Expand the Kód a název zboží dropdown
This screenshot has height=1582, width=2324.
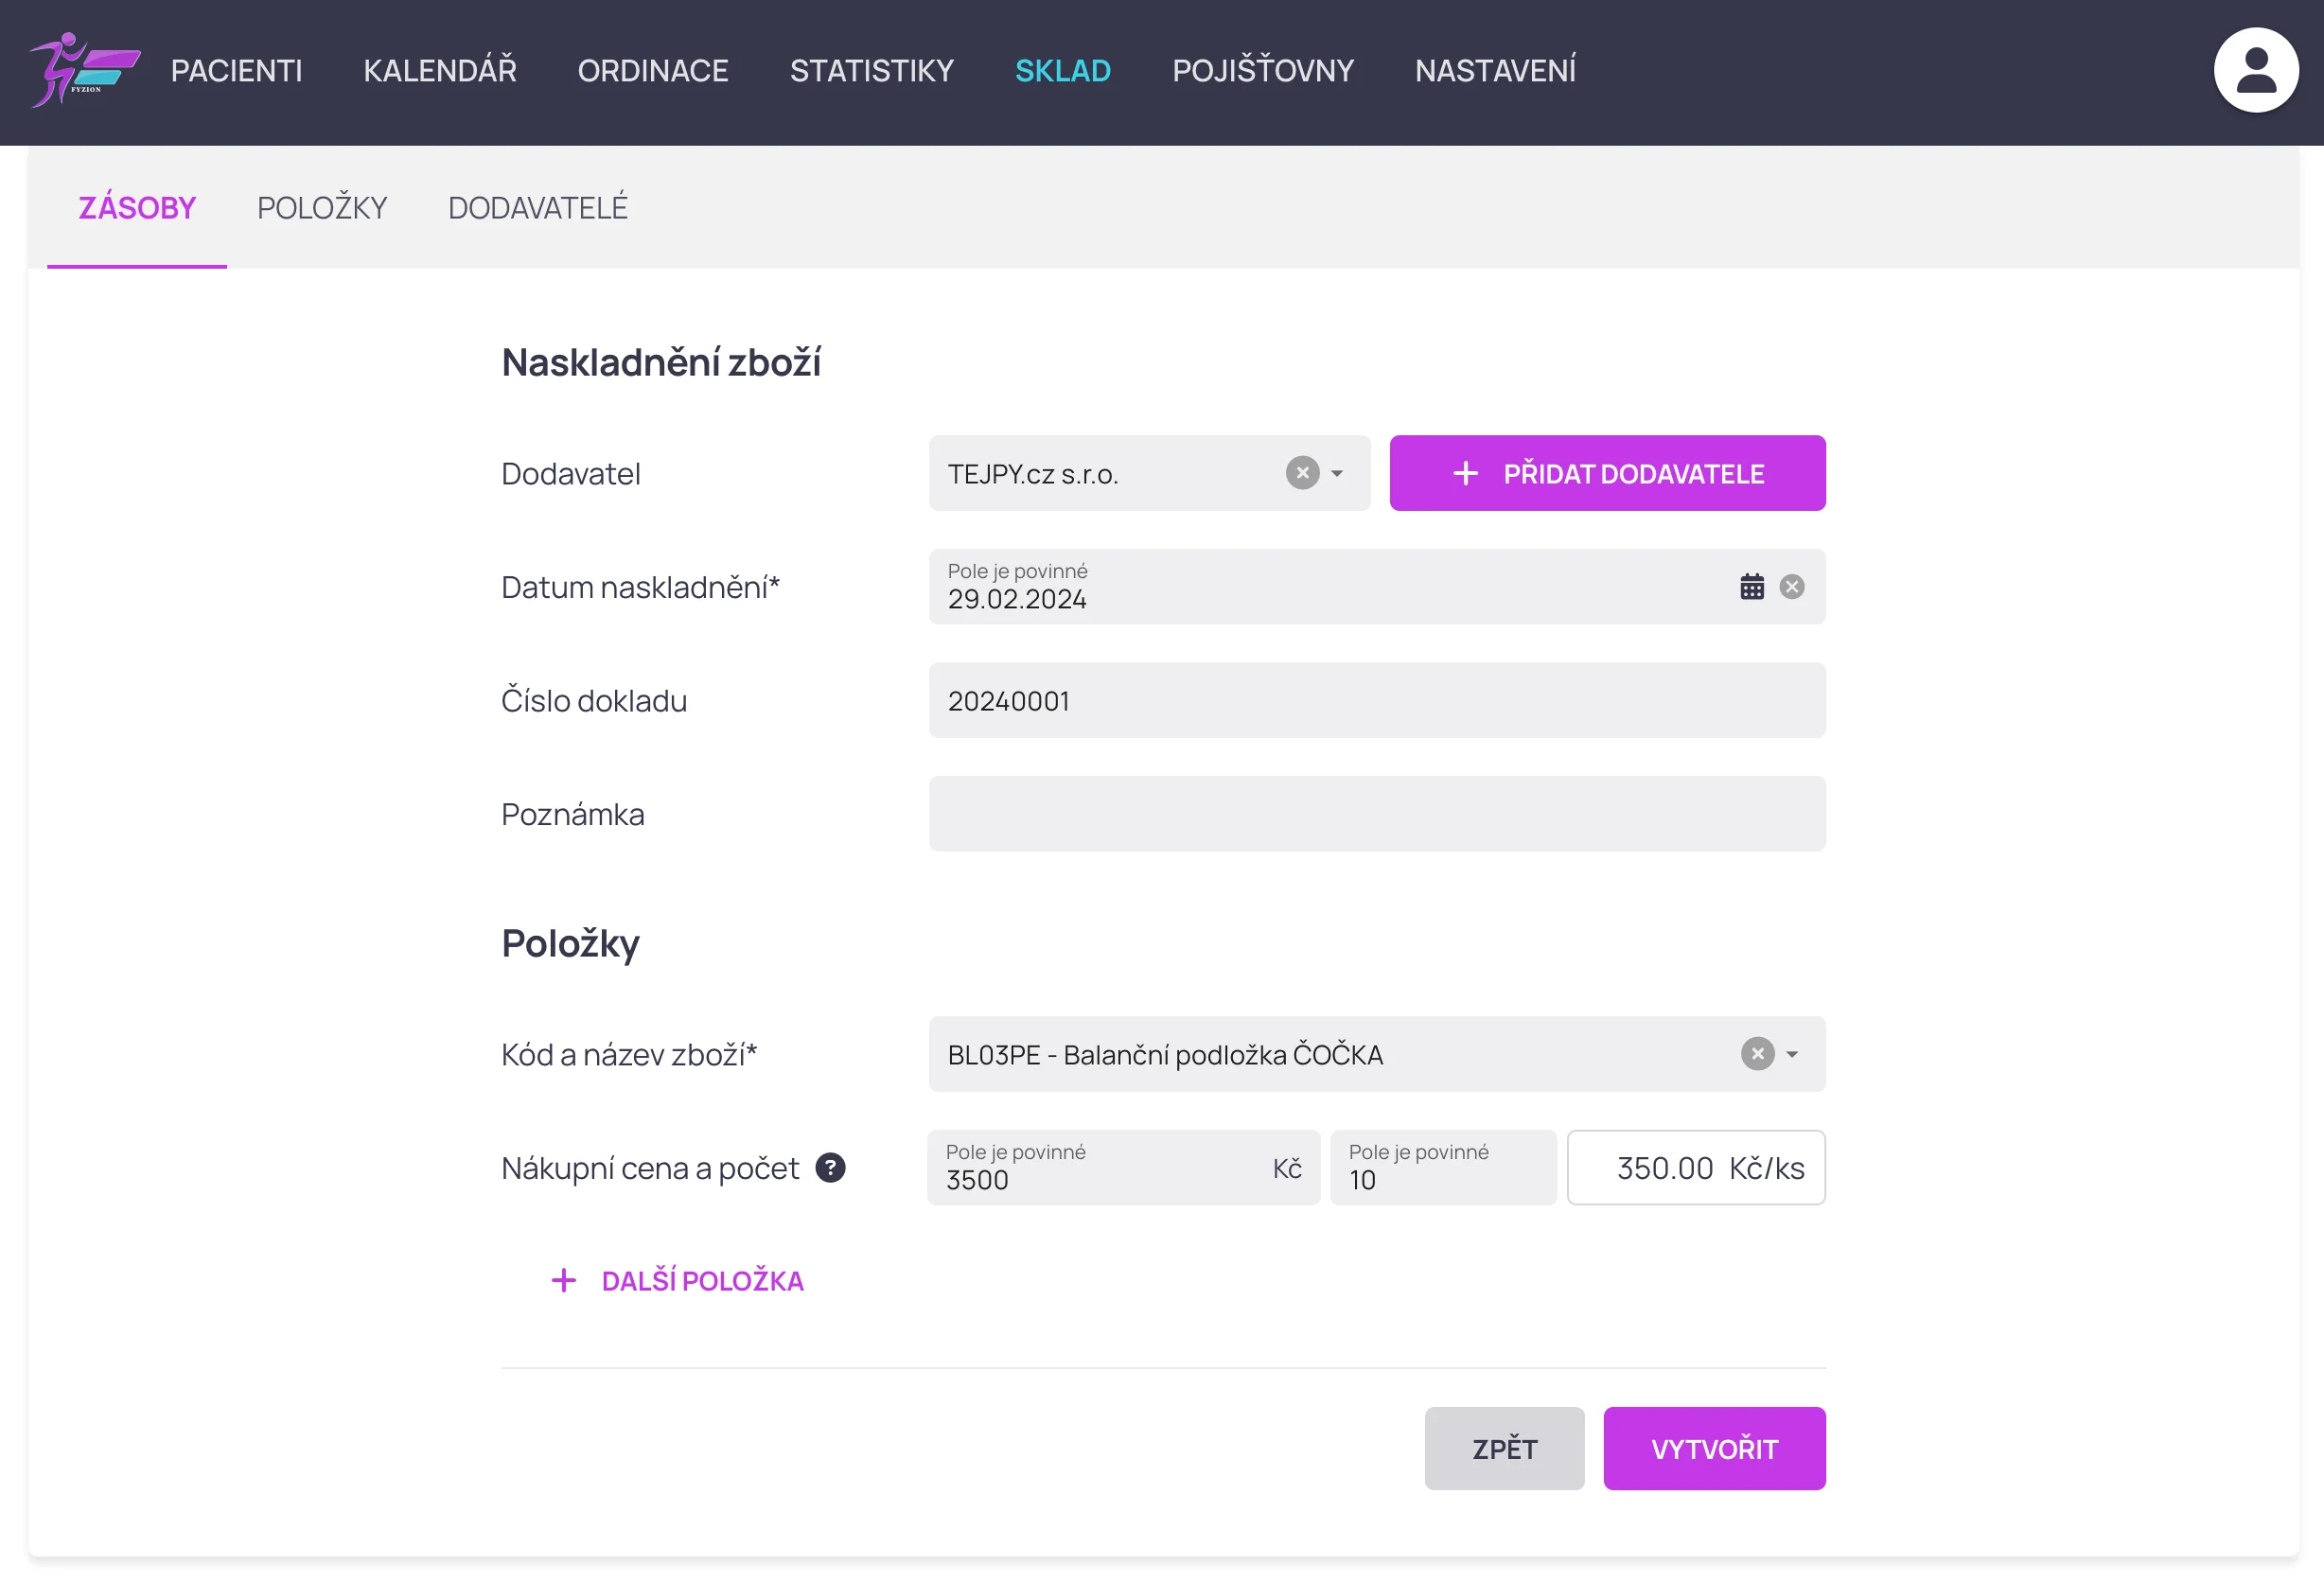(x=1792, y=1054)
